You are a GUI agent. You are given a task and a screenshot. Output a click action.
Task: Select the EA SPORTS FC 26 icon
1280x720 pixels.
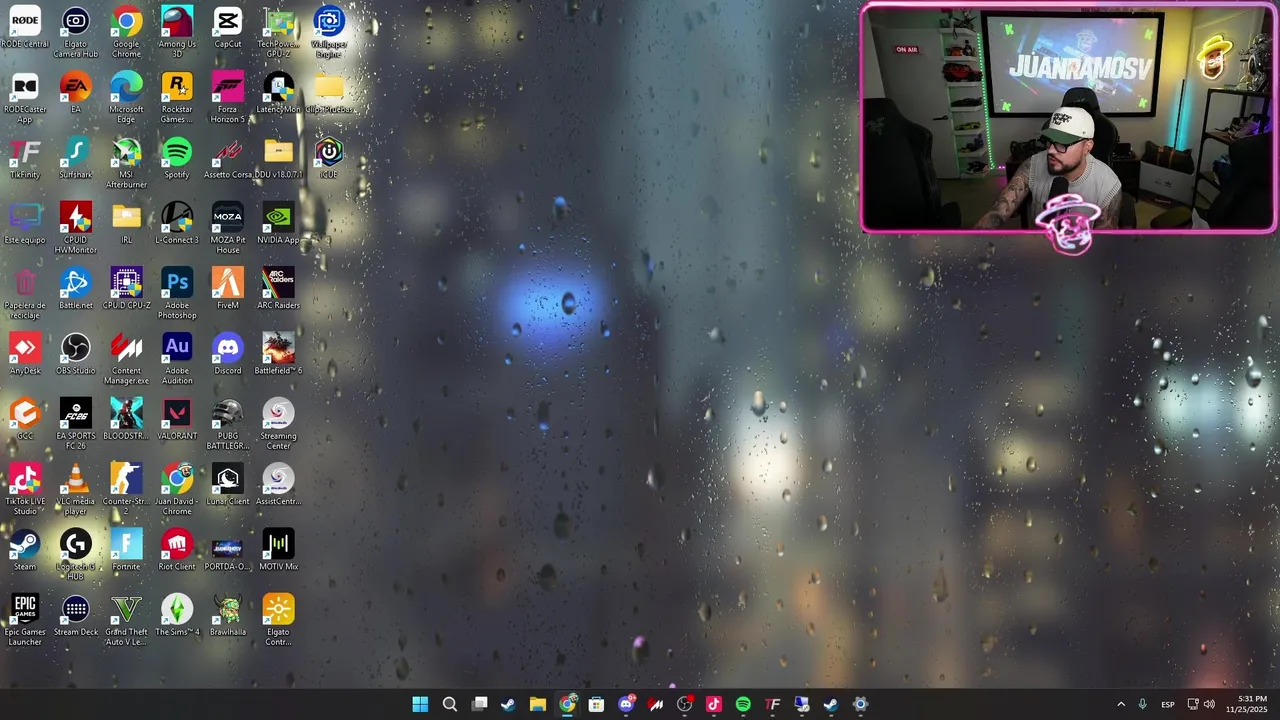pos(76,424)
